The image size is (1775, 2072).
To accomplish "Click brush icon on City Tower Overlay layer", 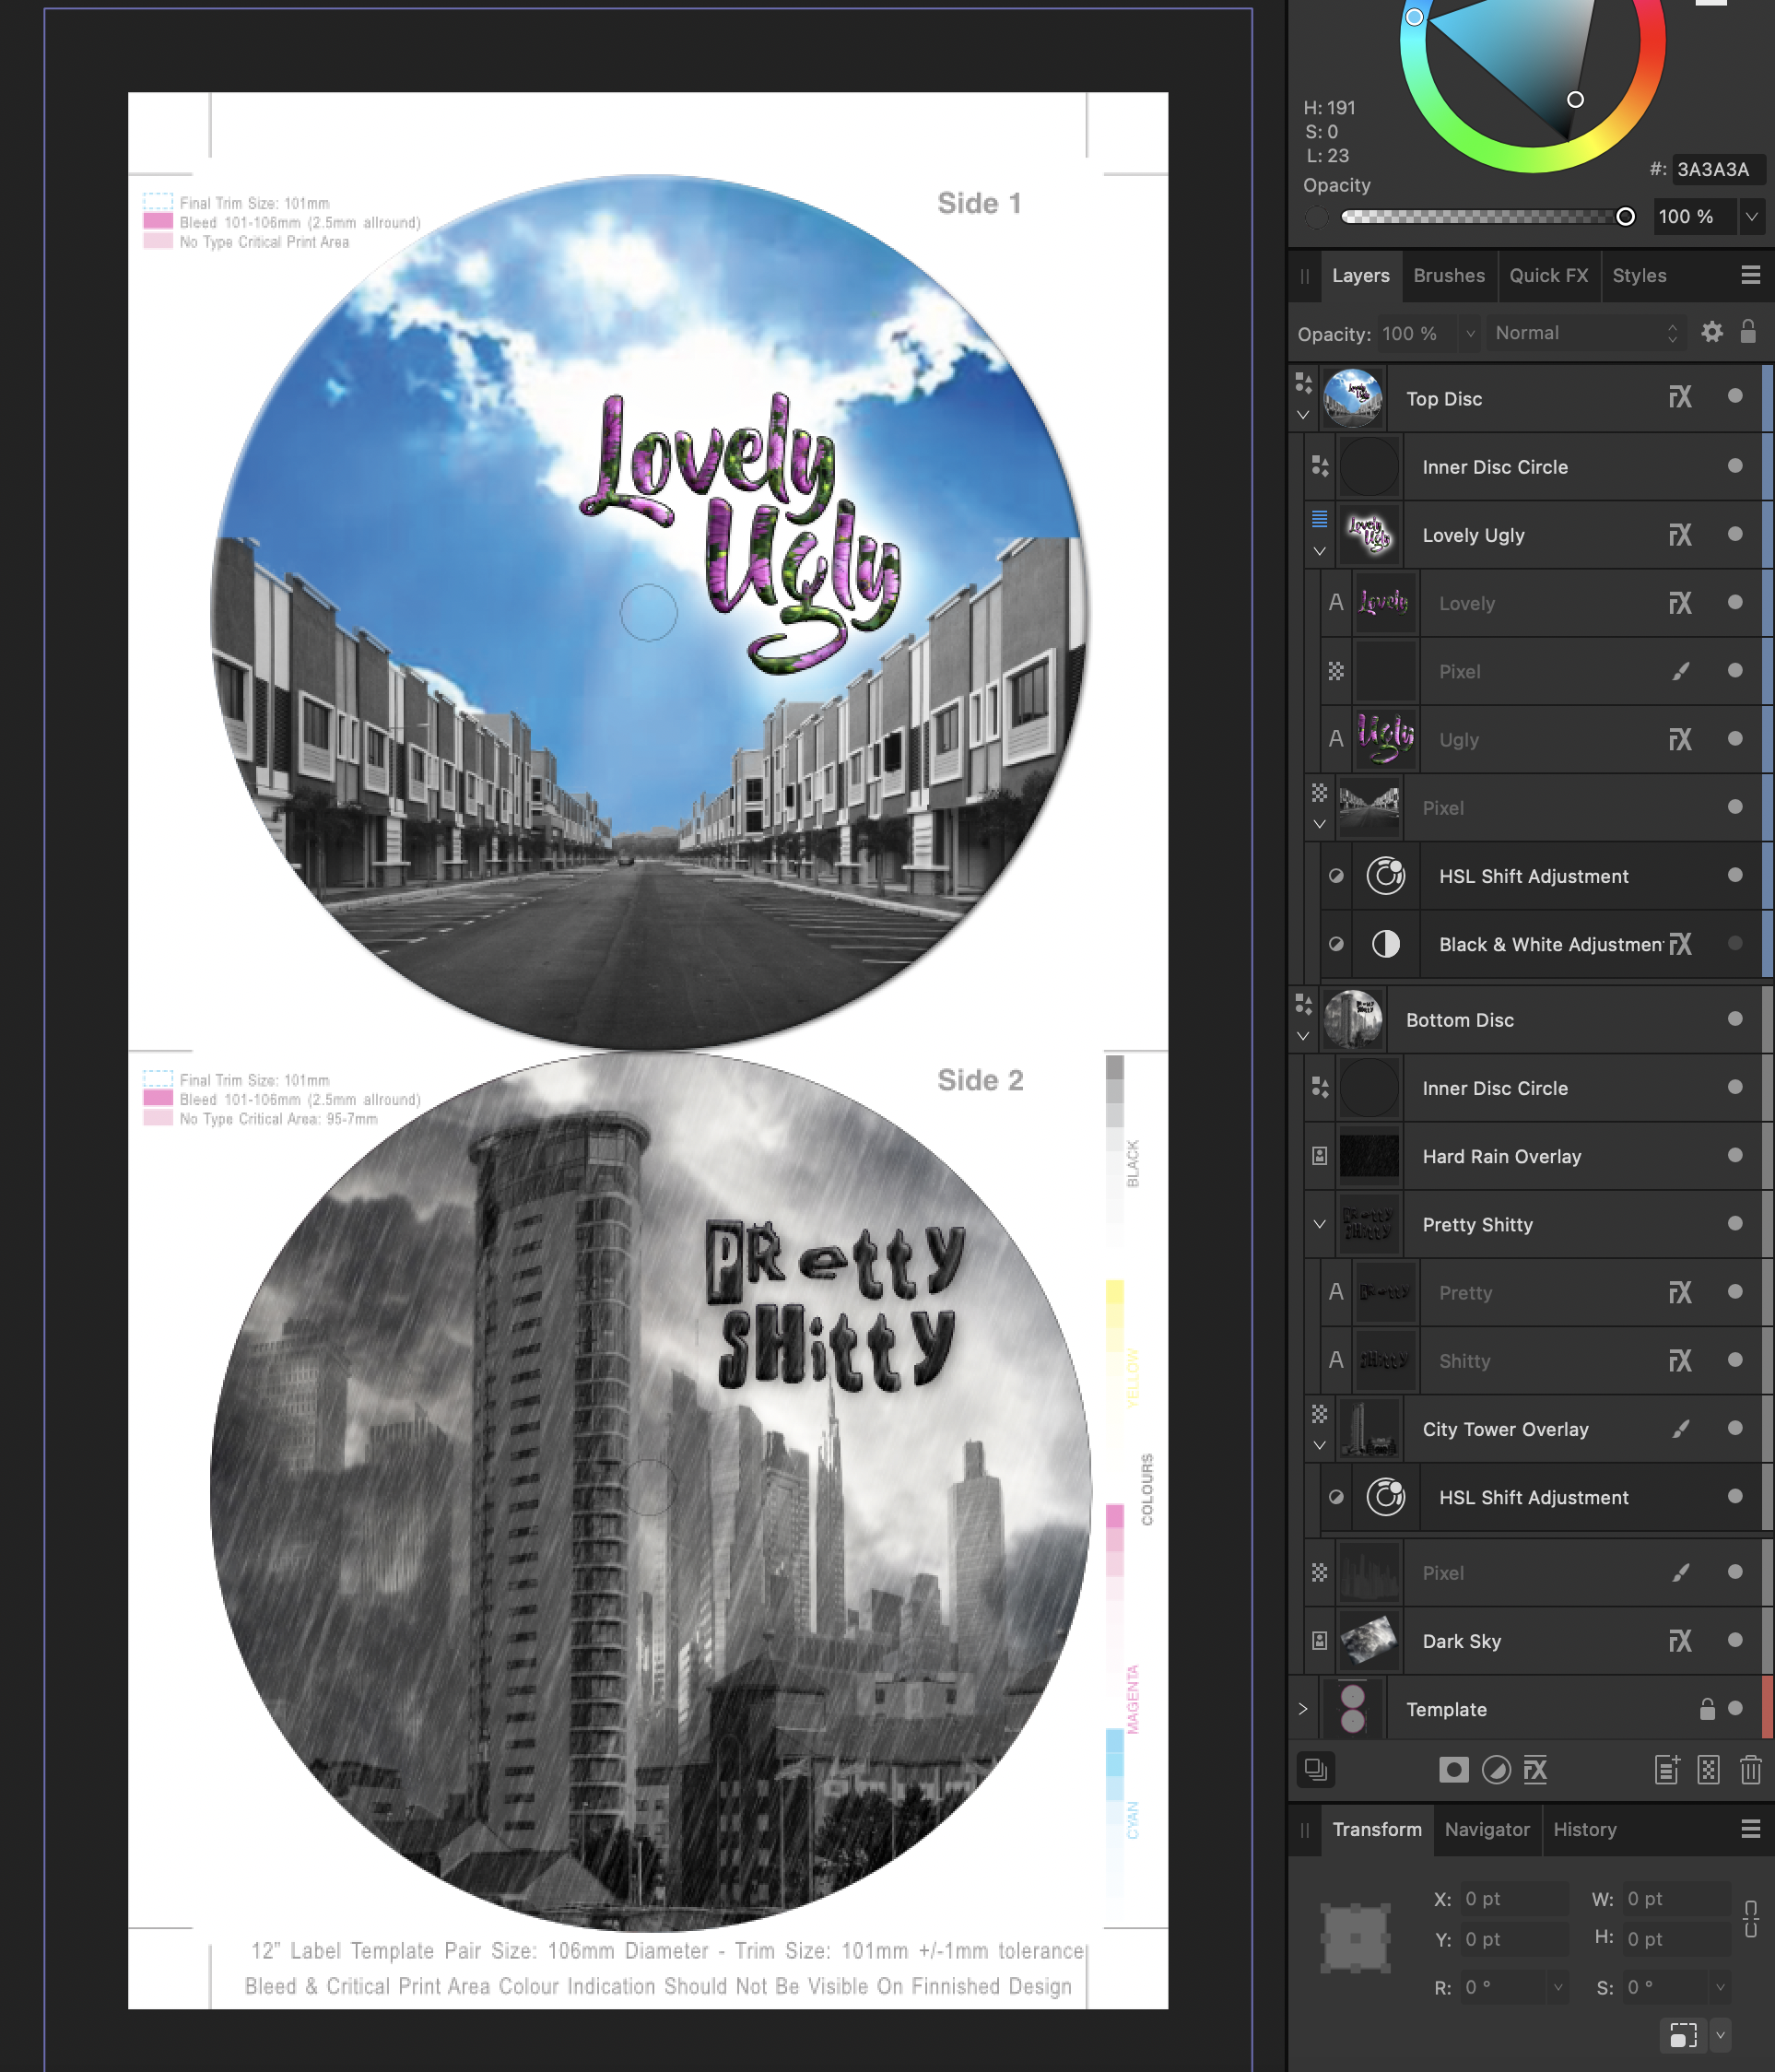I will point(1681,1429).
